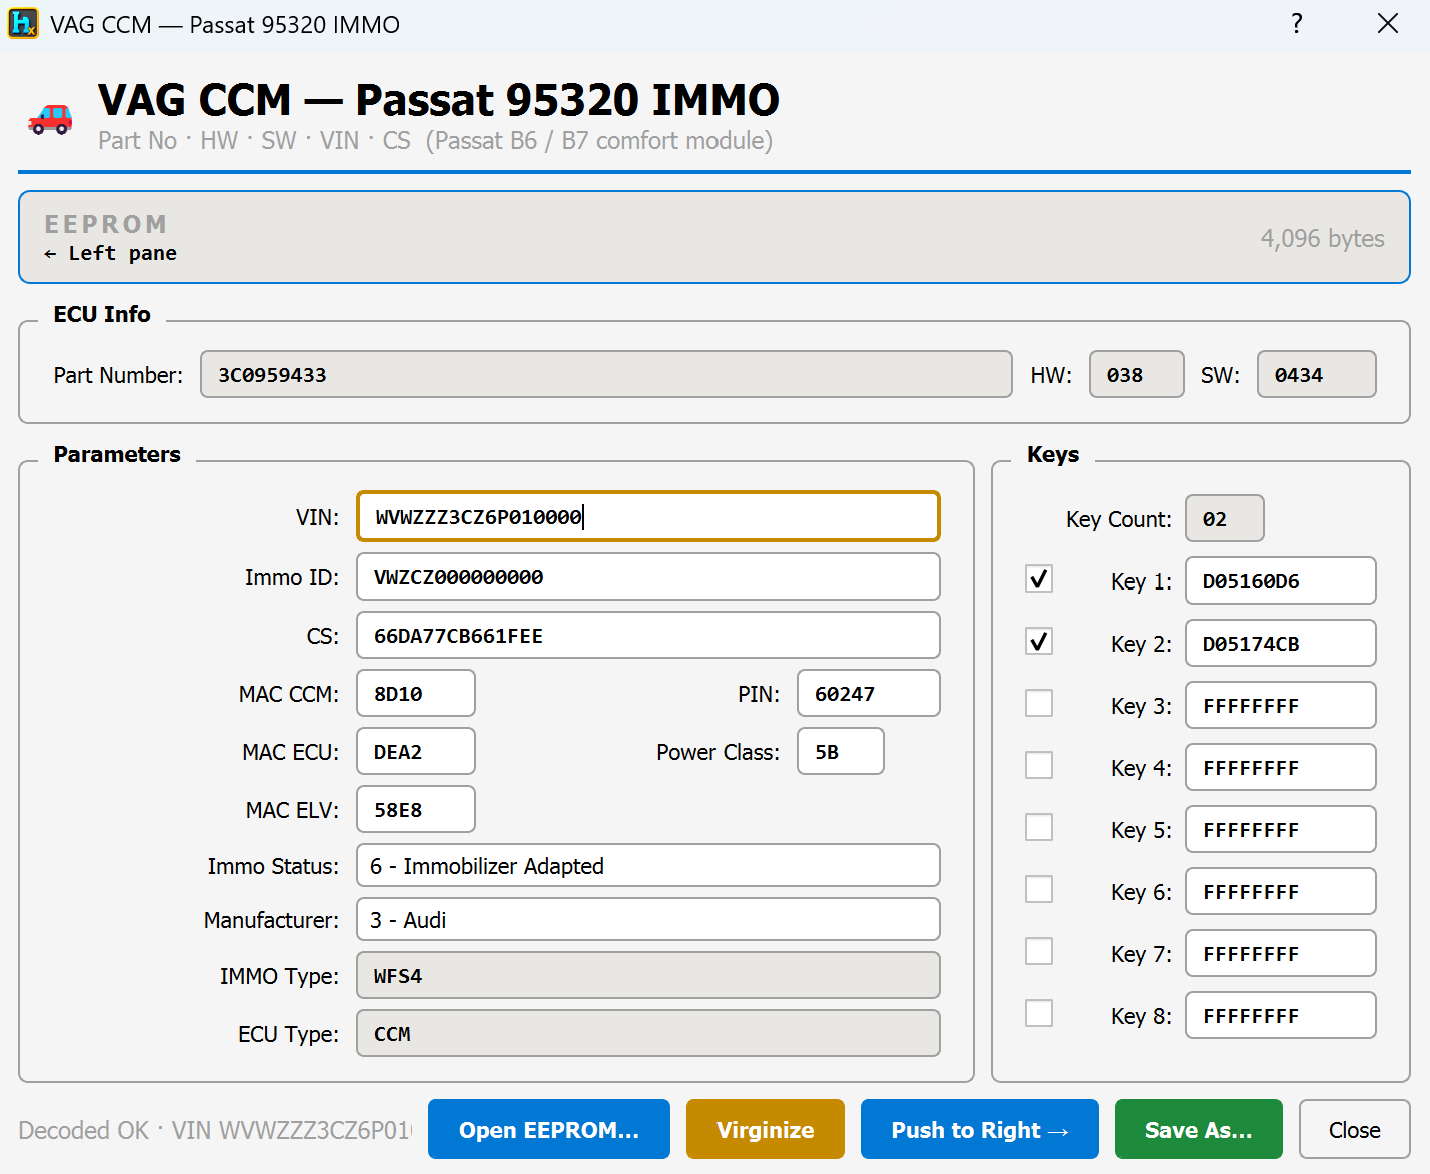Click the Decoded OK status text
This screenshot has width=1430, height=1174.
215,1130
